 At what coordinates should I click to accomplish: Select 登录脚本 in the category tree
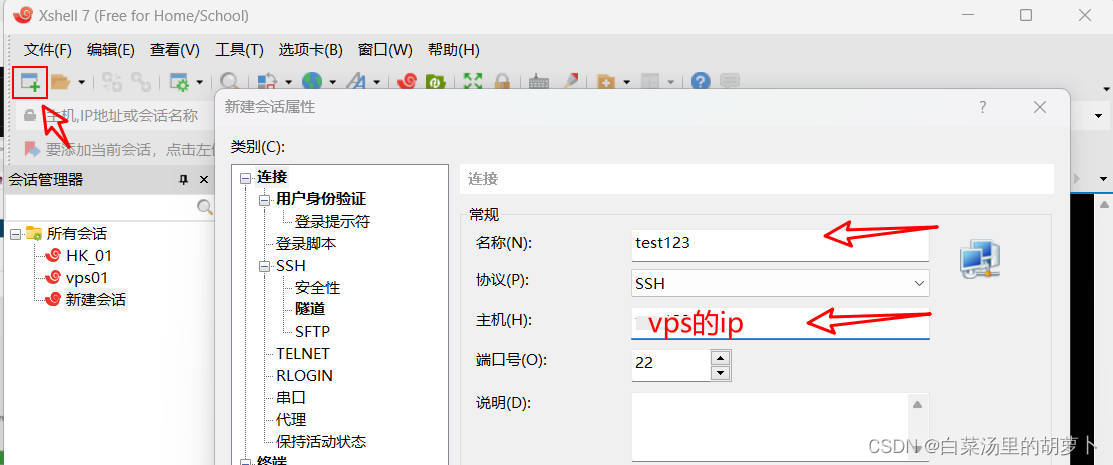pyautogui.click(x=306, y=244)
